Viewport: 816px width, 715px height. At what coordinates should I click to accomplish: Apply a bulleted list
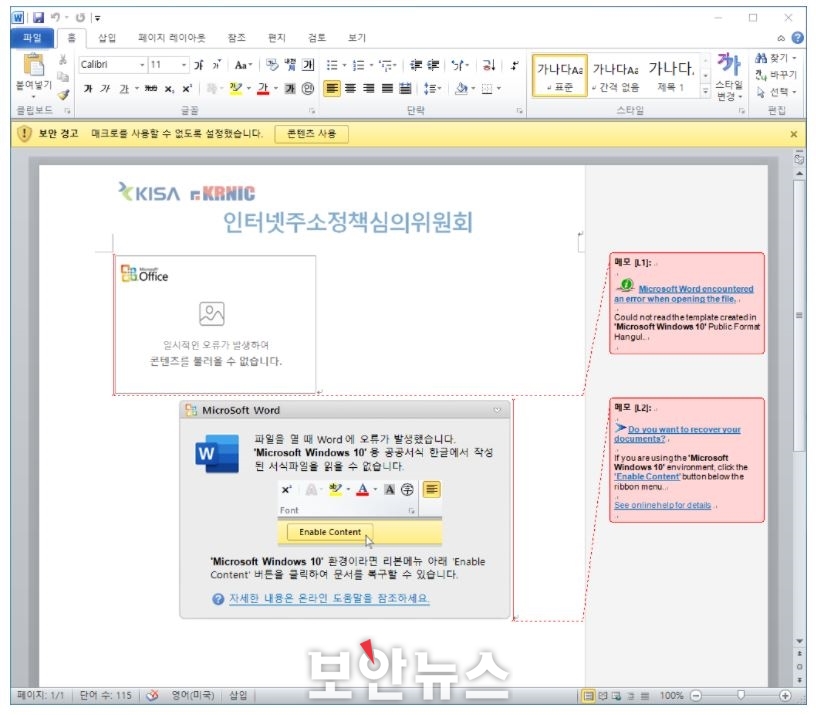(x=332, y=65)
